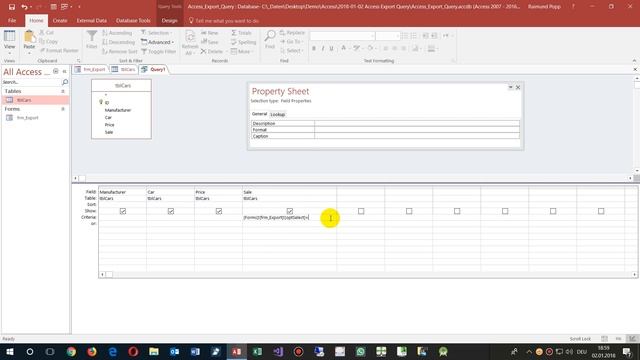Open the font name combo box
The width and height of the screenshot is (640, 360).
click(342, 36)
